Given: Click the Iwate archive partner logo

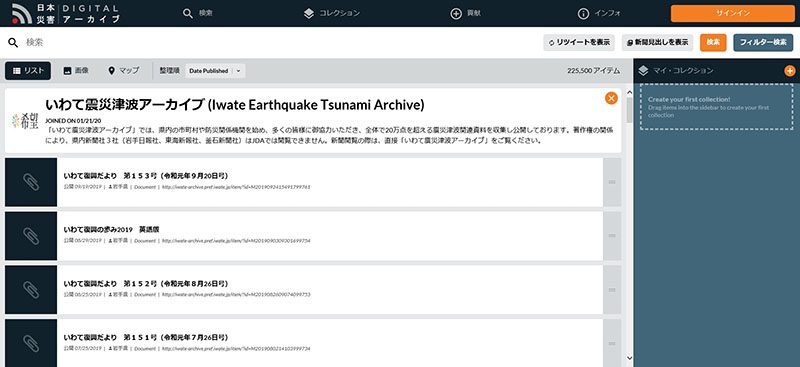Looking at the screenshot, I should 25,120.
